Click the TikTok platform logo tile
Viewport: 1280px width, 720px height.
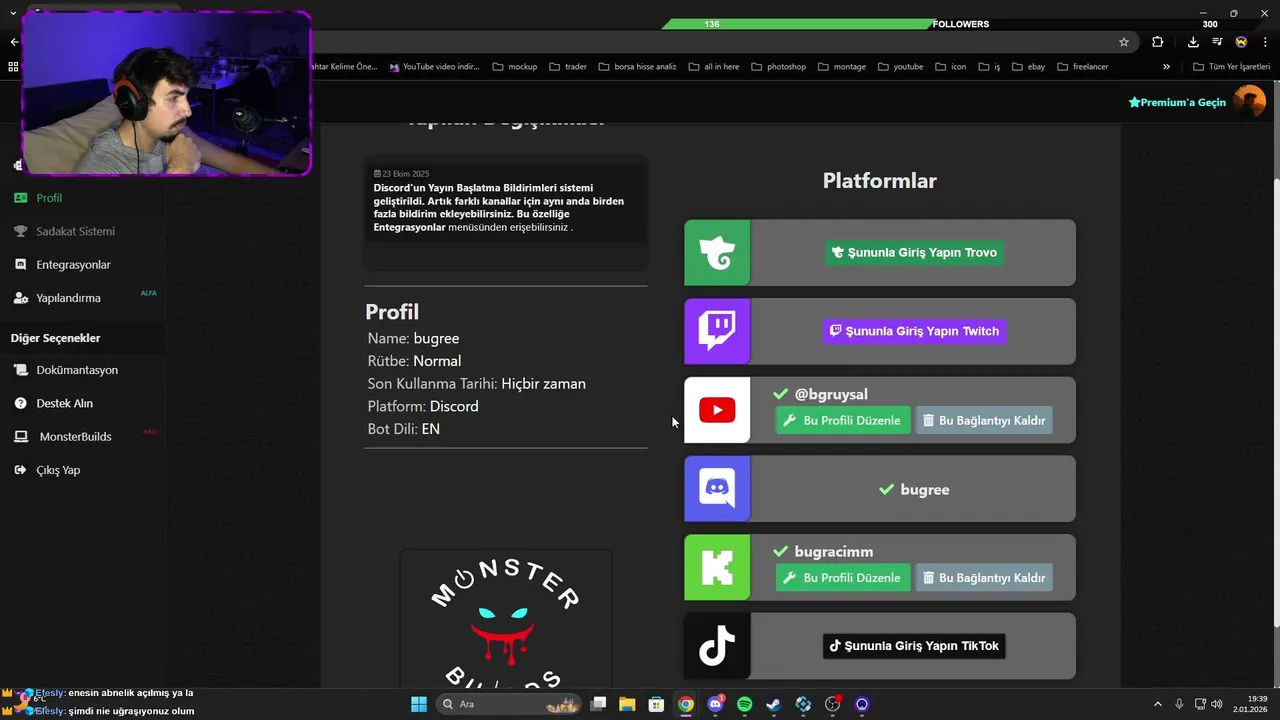coord(717,646)
